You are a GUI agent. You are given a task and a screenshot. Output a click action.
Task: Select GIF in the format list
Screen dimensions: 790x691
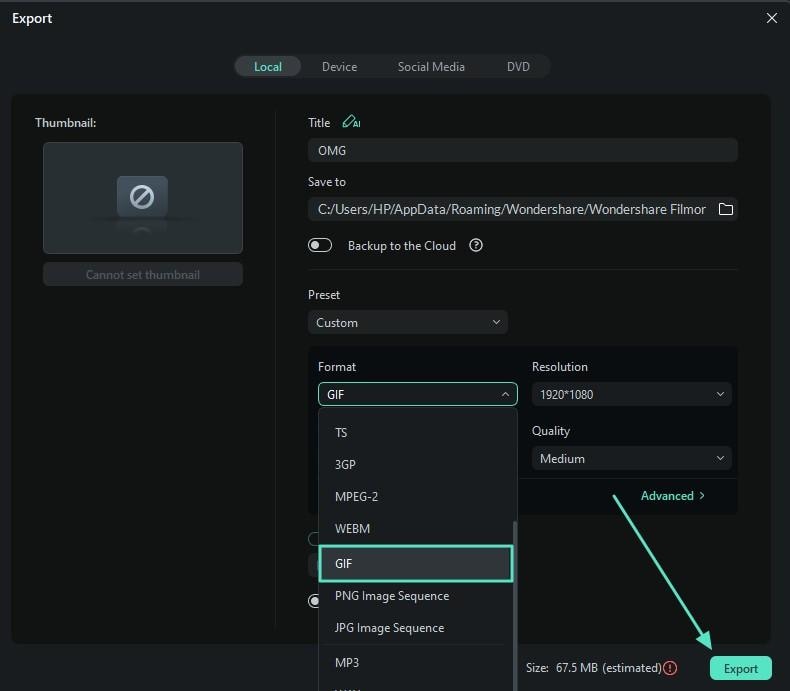416,563
